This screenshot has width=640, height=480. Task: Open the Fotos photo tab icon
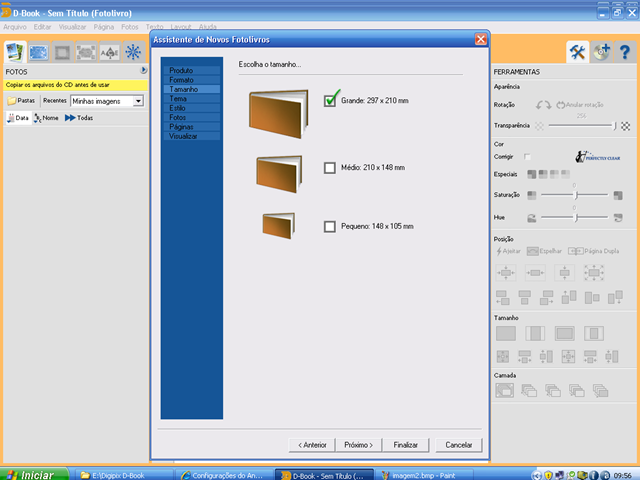point(15,52)
